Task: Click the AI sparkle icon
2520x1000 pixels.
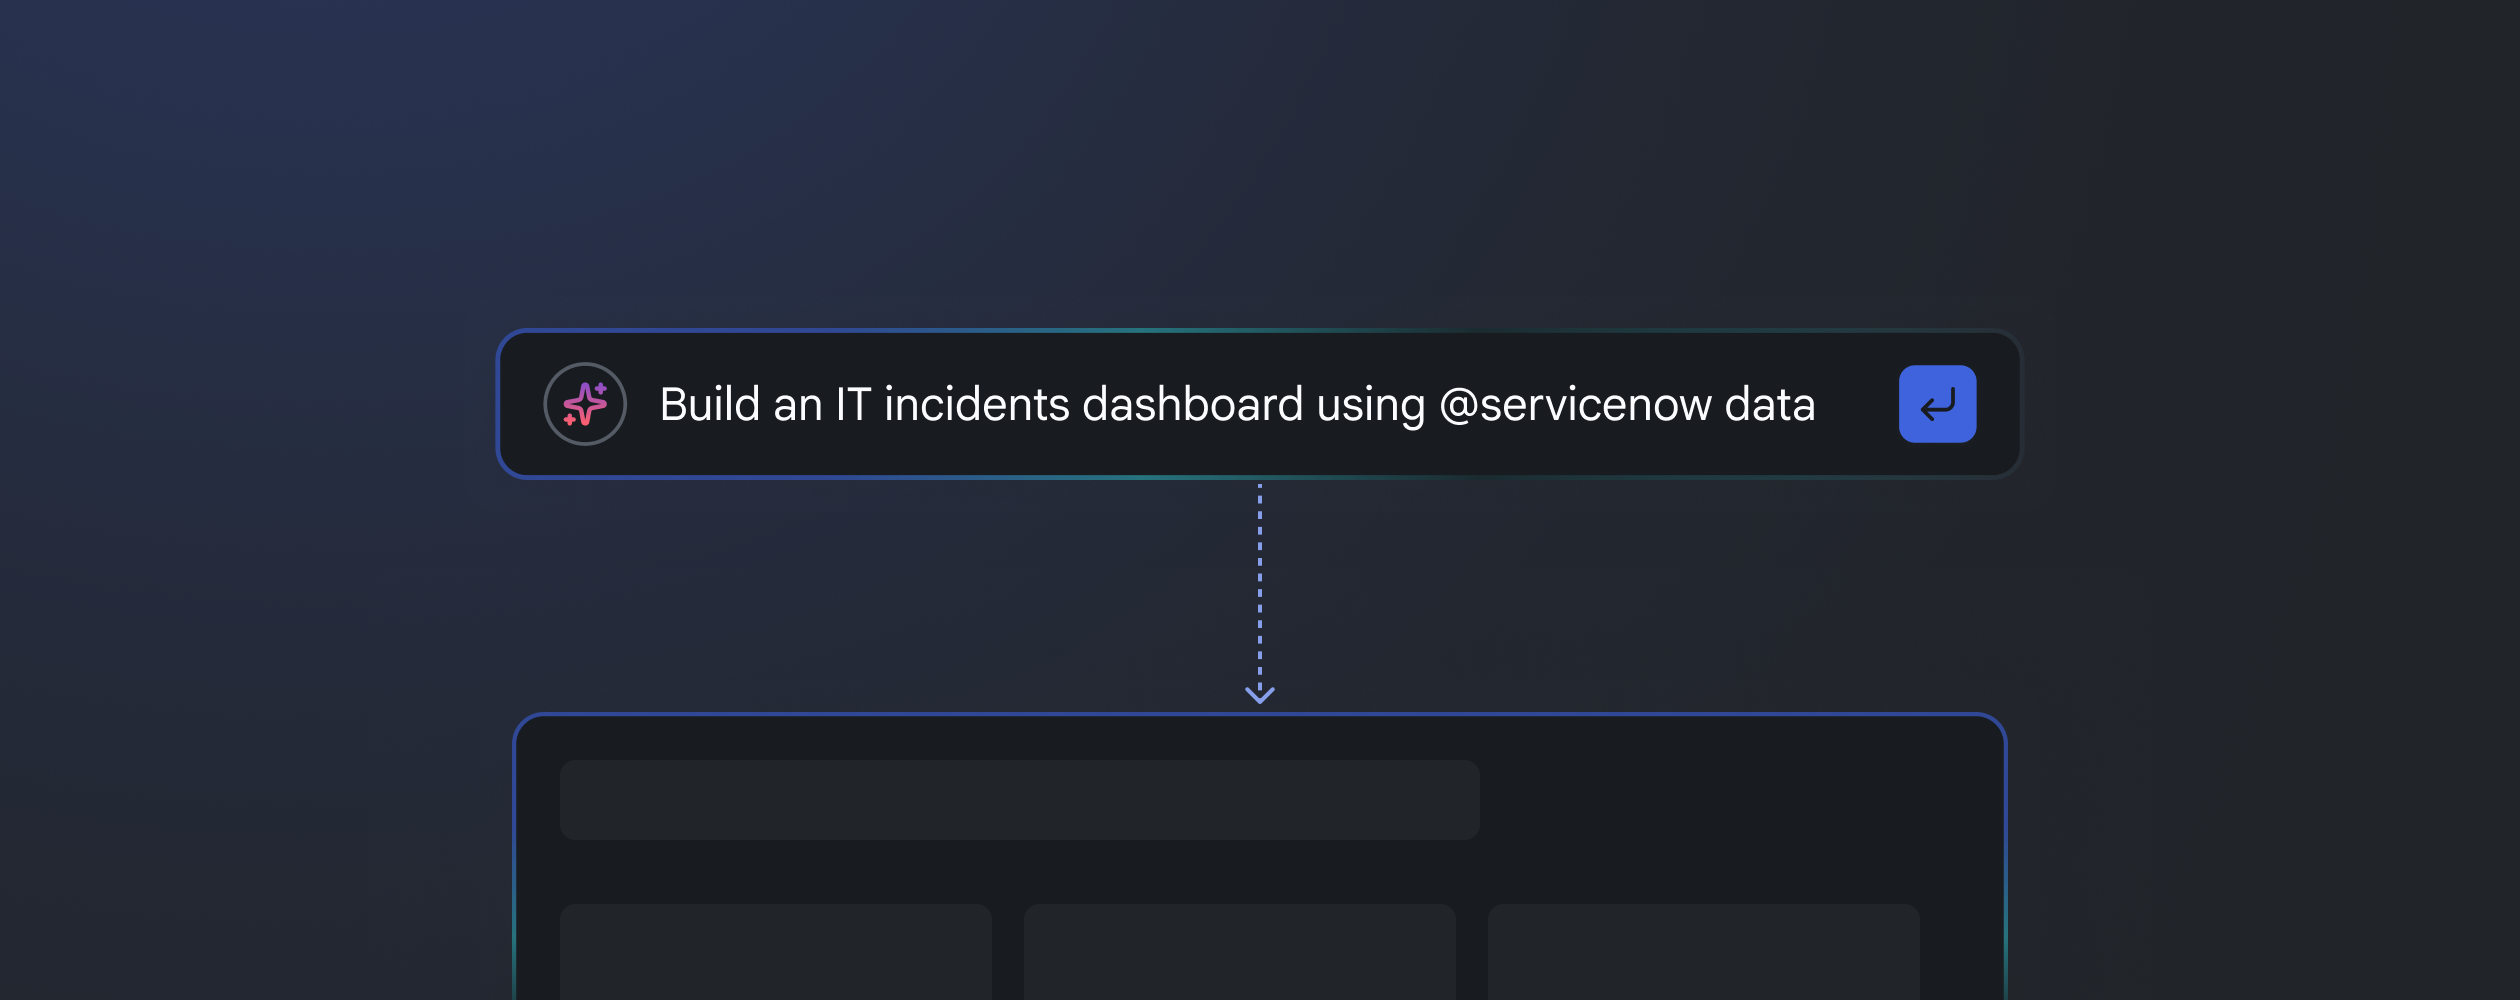Action: point(585,404)
